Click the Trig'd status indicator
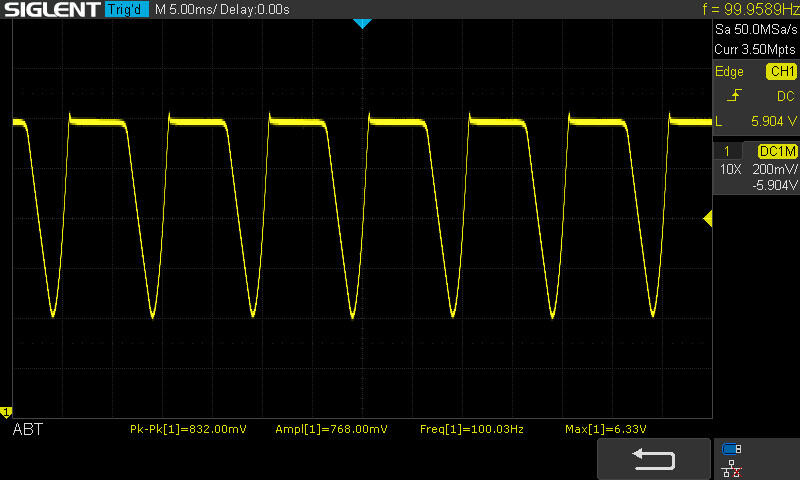The image size is (800, 480). tap(126, 10)
